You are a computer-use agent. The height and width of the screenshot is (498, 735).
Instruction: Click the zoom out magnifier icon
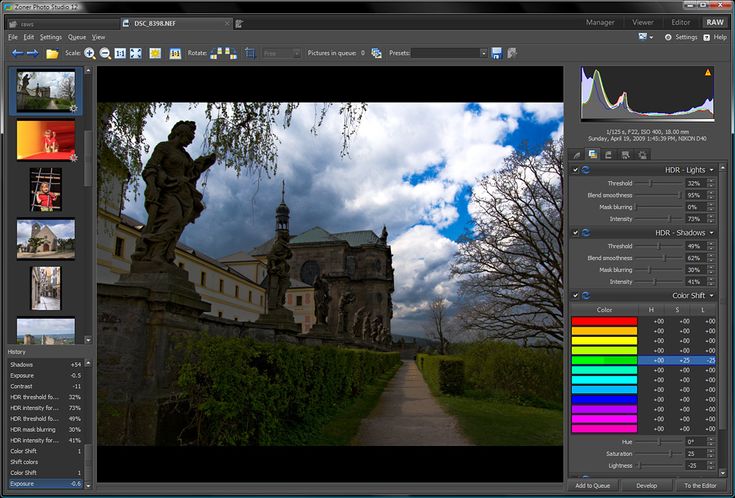105,53
